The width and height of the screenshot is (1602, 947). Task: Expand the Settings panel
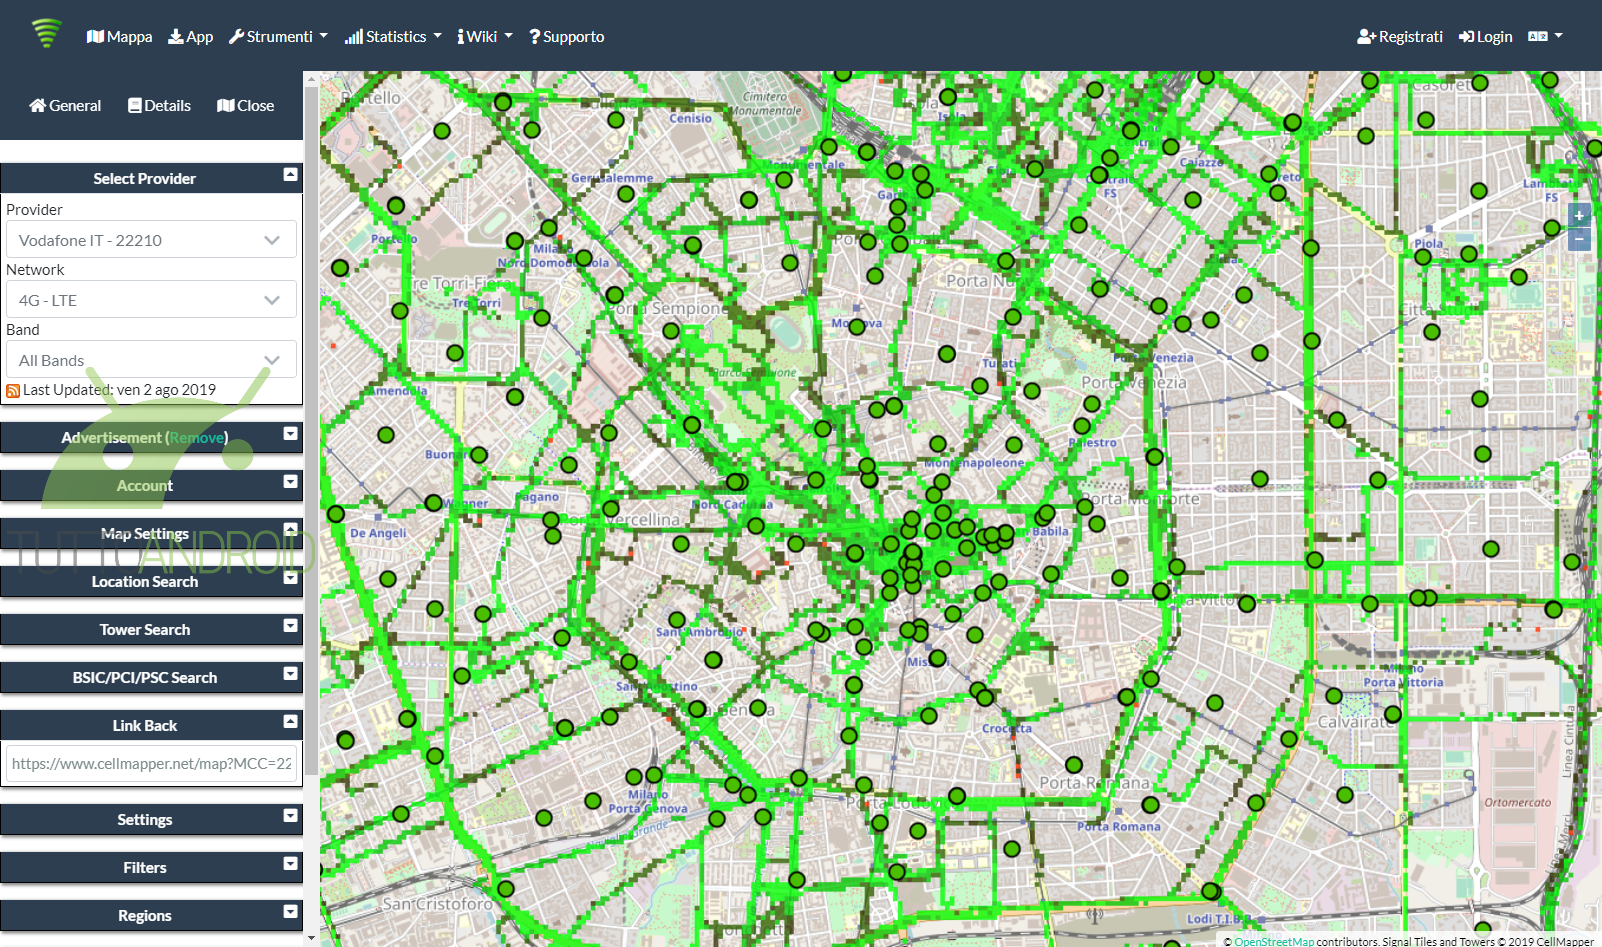coord(290,816)
